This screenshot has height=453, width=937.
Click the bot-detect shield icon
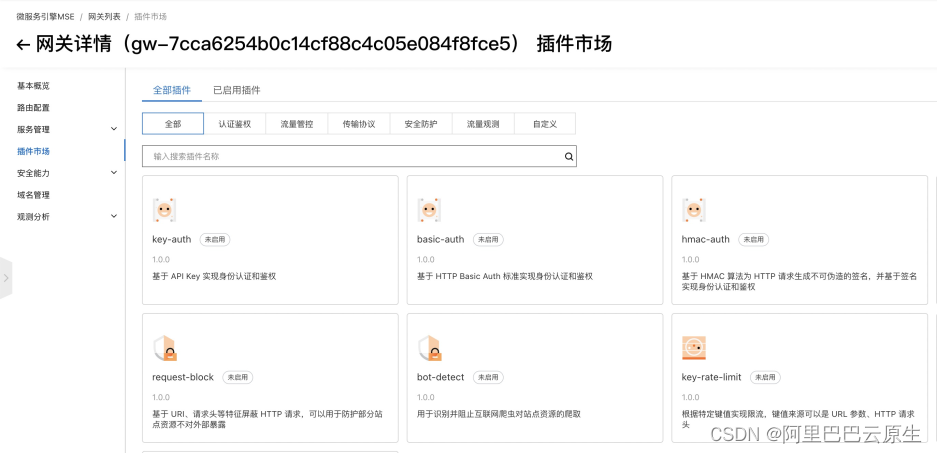point(430,348)
